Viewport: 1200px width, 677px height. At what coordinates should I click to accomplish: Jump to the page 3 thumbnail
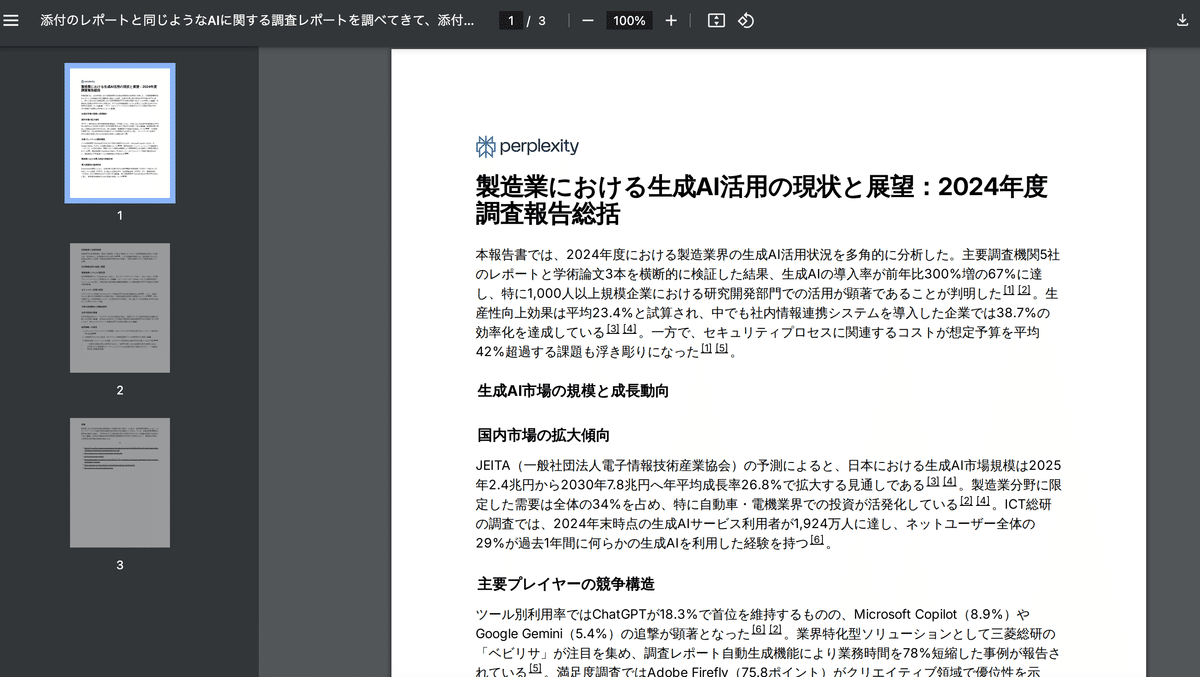point(120,483)
